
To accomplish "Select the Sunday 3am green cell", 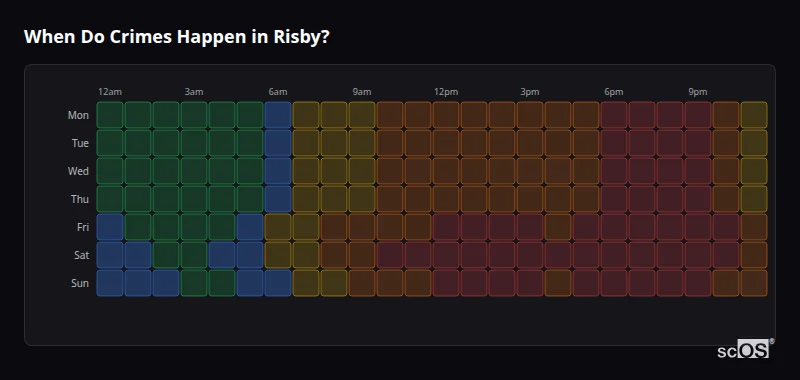I will tap(194, 283).
